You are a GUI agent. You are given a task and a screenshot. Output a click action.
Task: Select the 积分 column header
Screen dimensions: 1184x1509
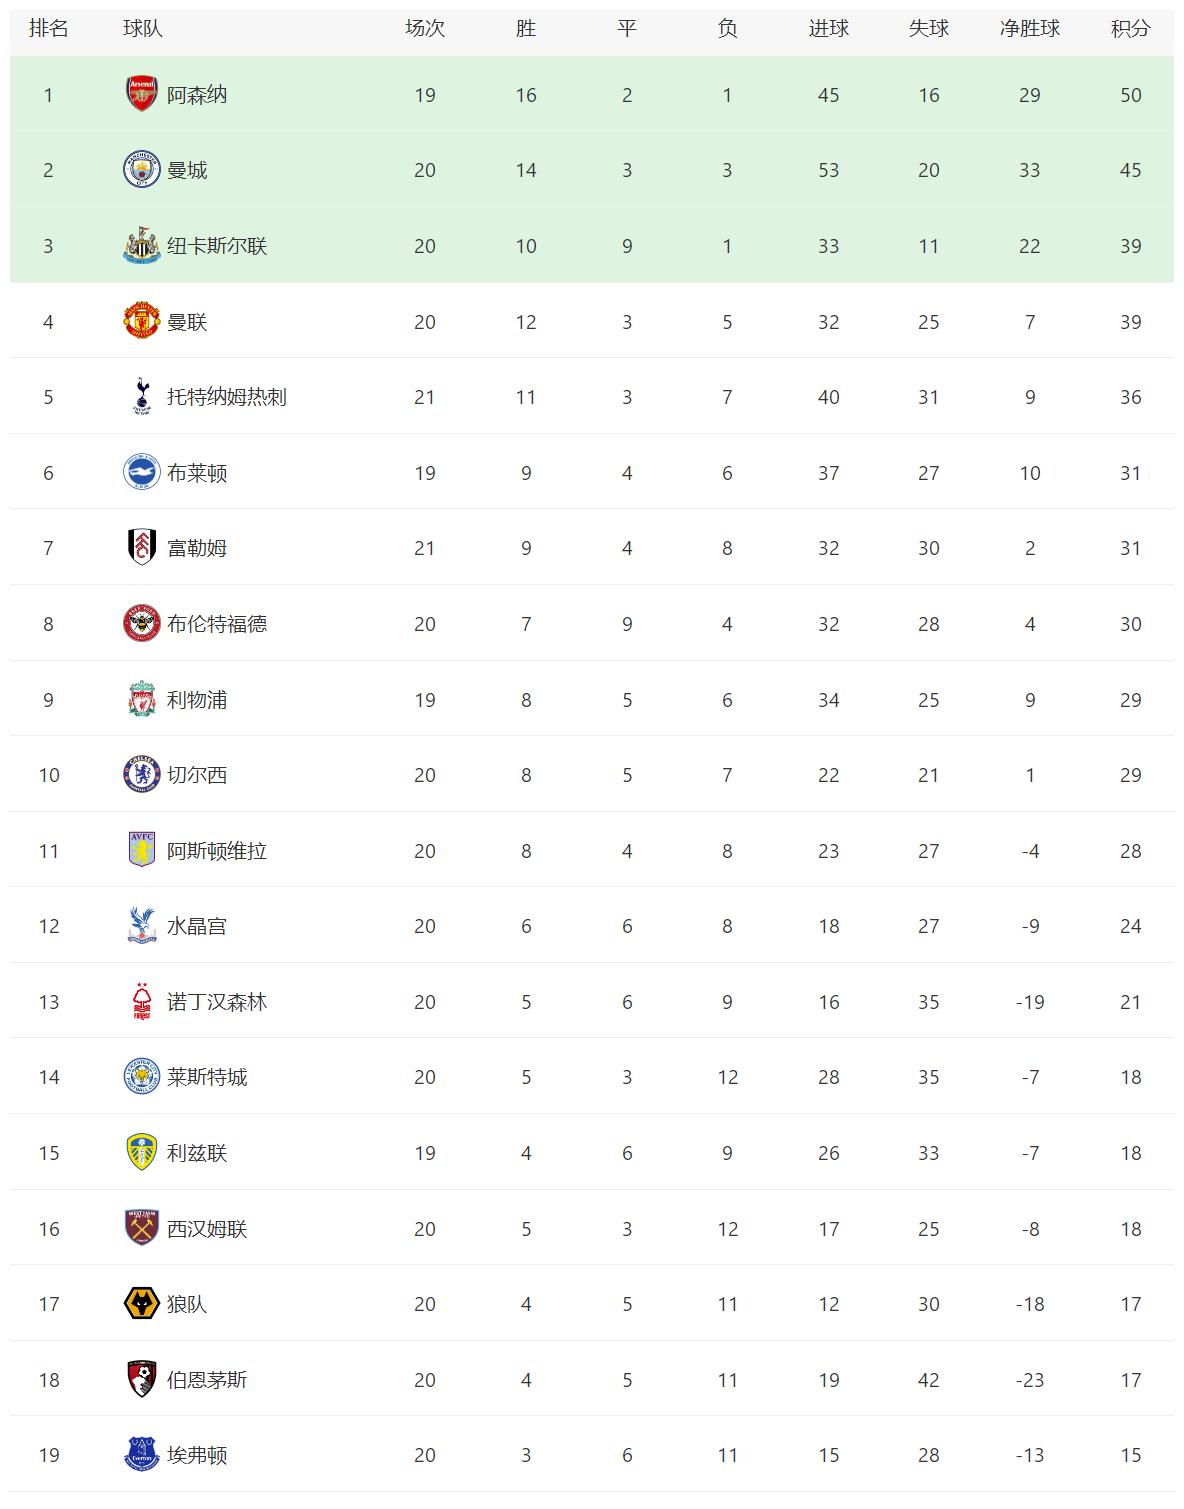pos(1130,29)
